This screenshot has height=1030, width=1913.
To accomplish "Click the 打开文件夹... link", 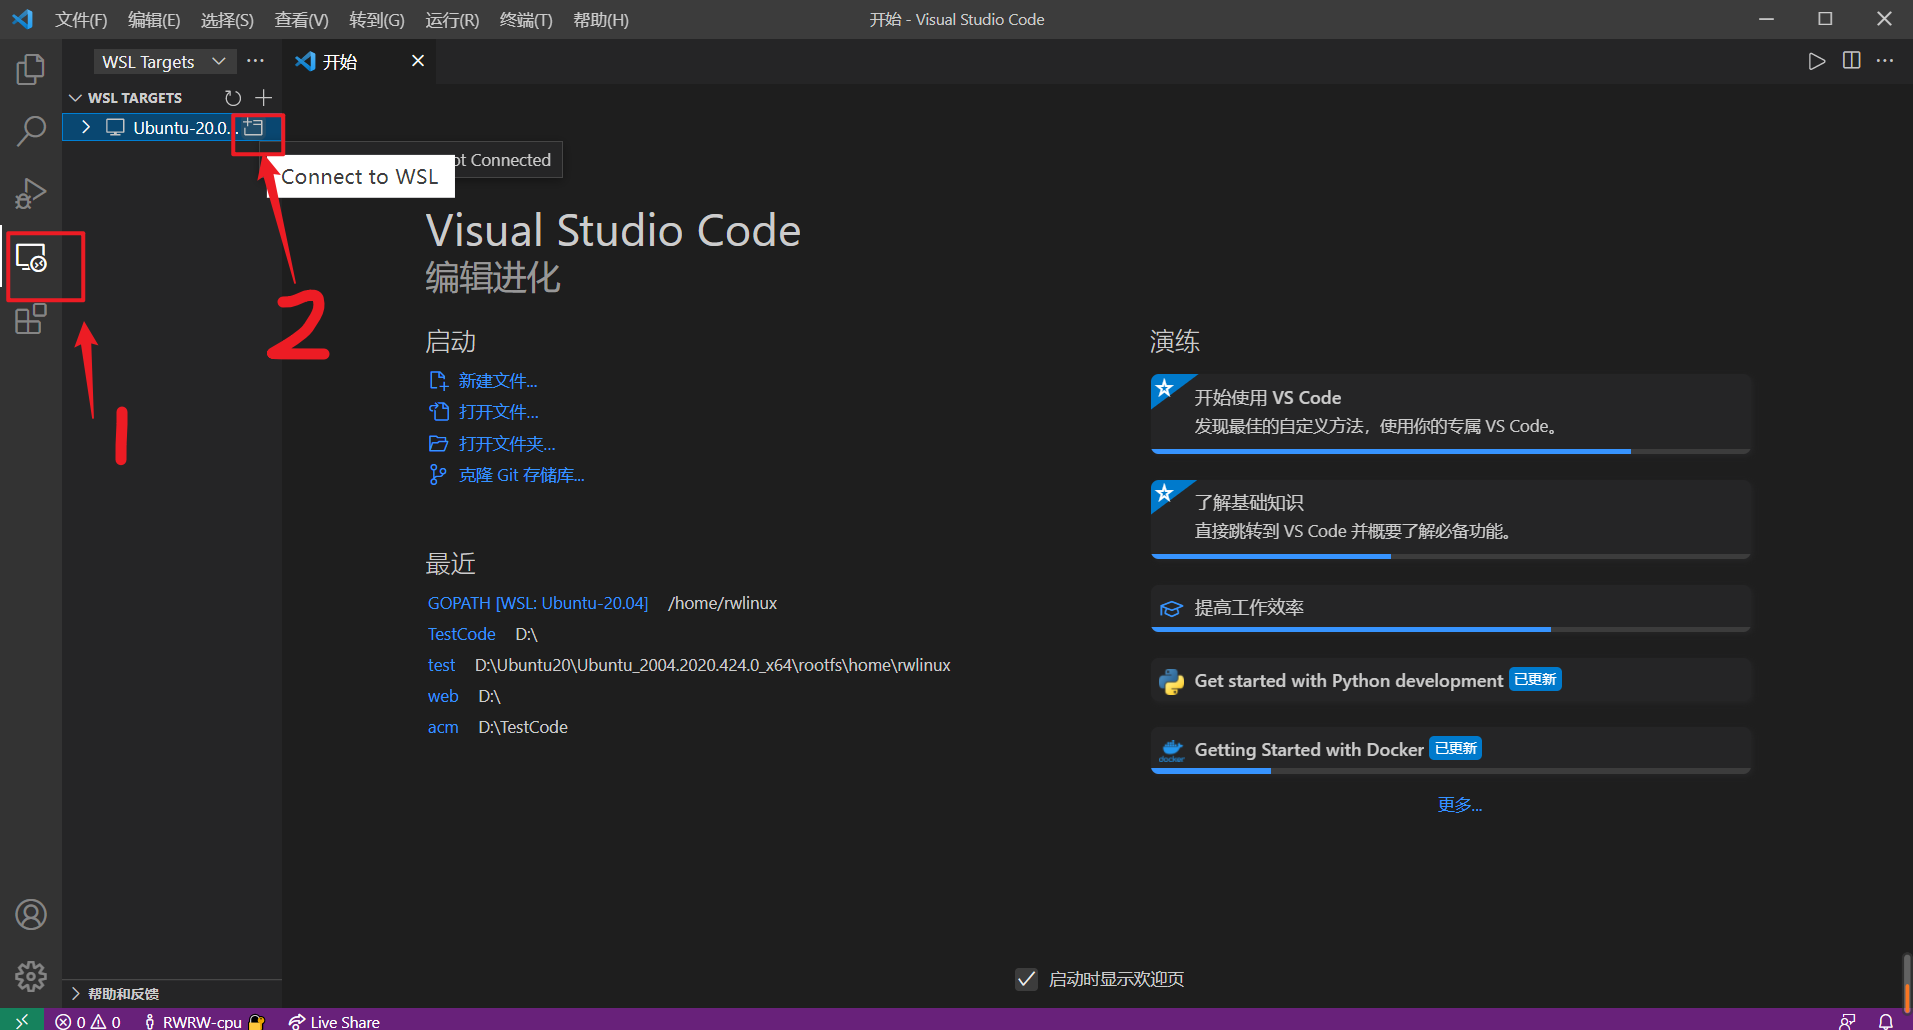I will [x=507, y=444].
